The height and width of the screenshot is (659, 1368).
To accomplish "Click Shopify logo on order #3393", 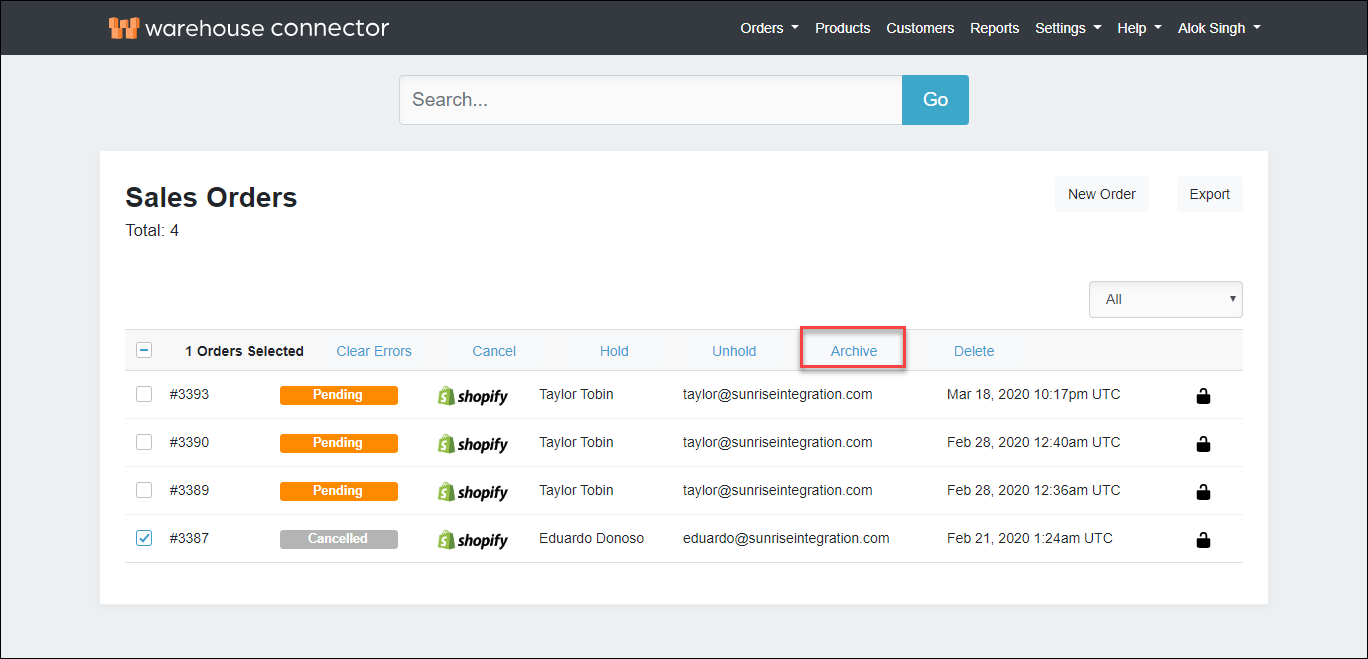I will 473,396.
